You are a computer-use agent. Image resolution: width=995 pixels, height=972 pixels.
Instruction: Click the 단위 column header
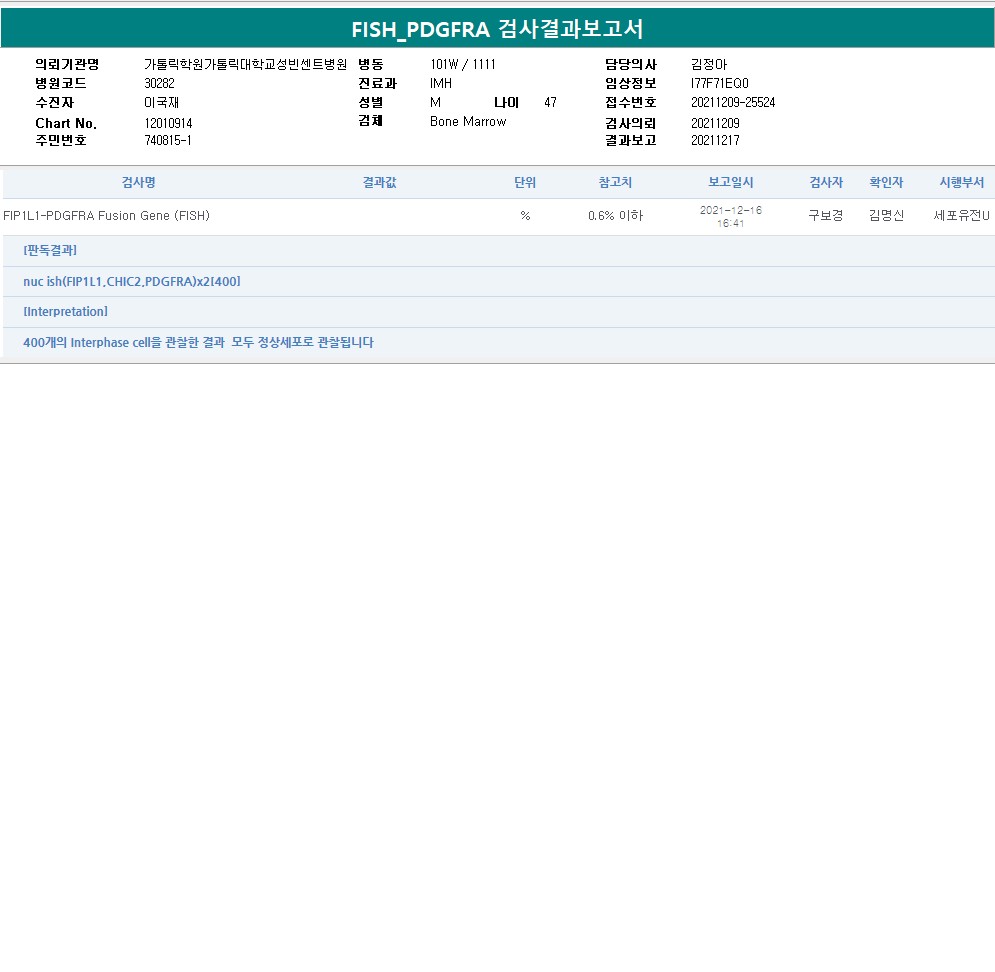click(525, 182)
